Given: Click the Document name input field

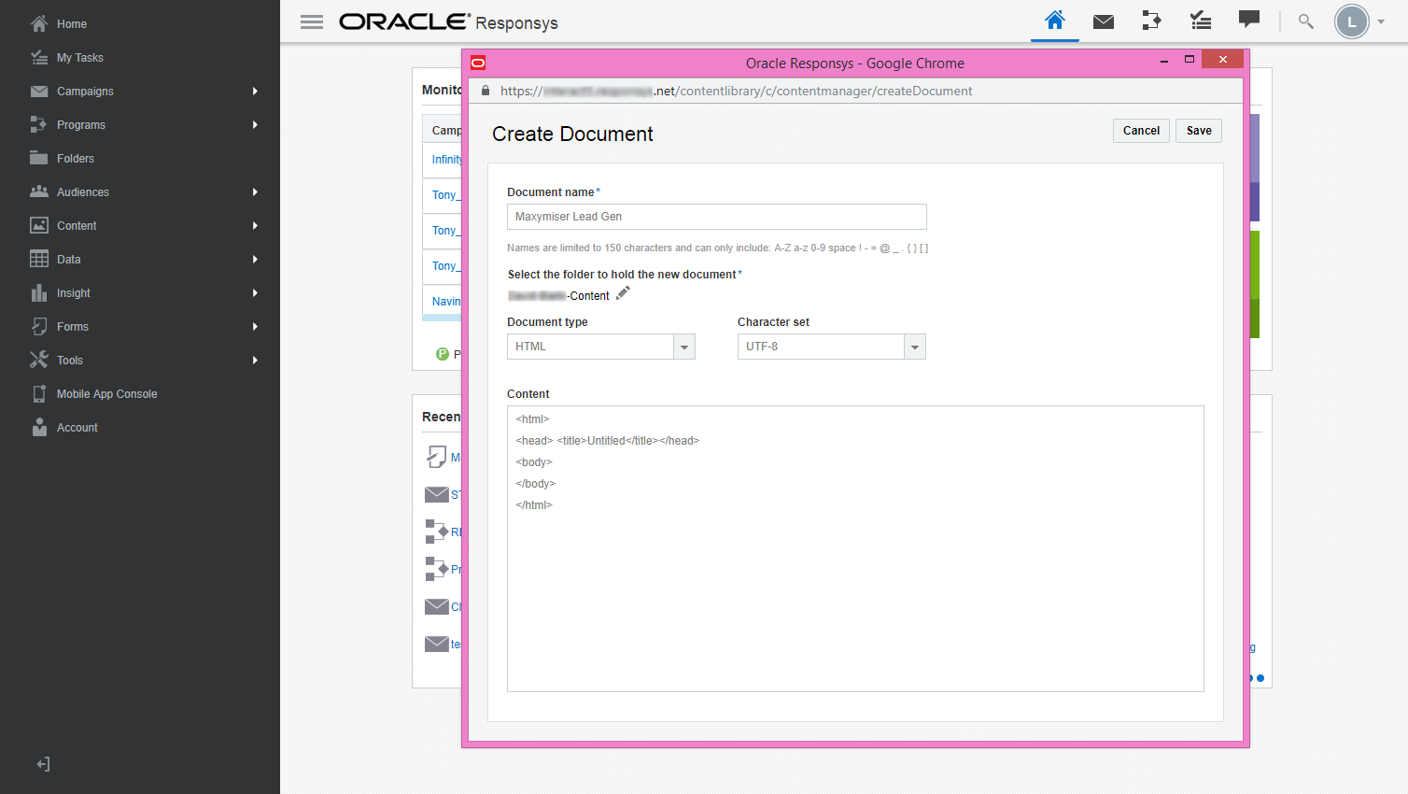Looking at the screenshot, I should [717, 217].
